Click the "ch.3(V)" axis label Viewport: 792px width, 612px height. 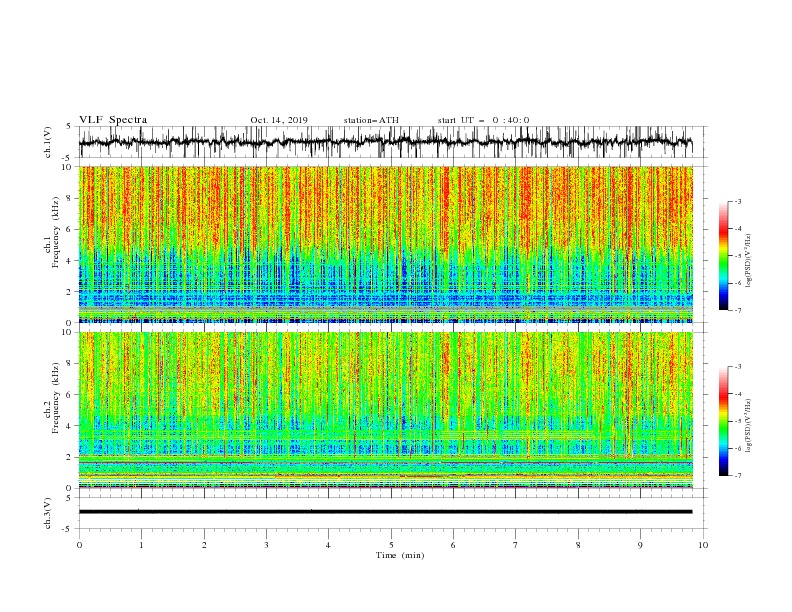click(48, 513)
